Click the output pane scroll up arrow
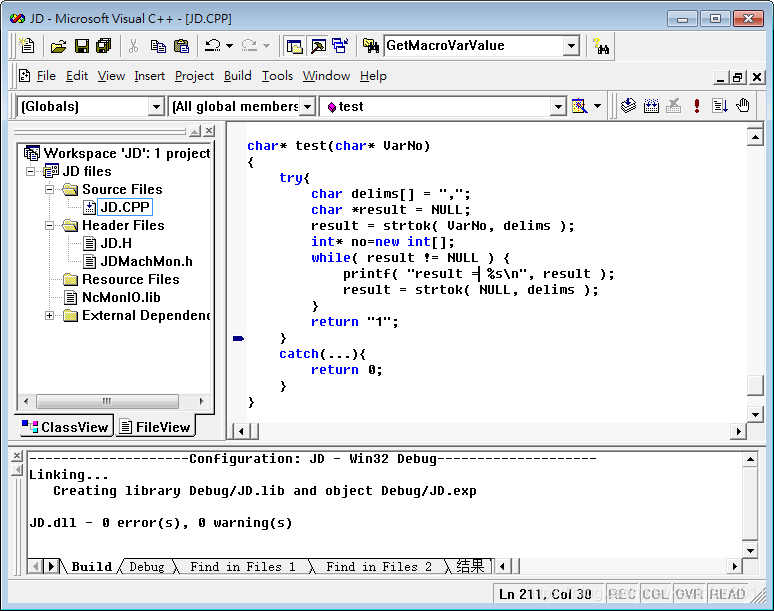The width and height of the screenshot is (774, 611). (750, 459)
